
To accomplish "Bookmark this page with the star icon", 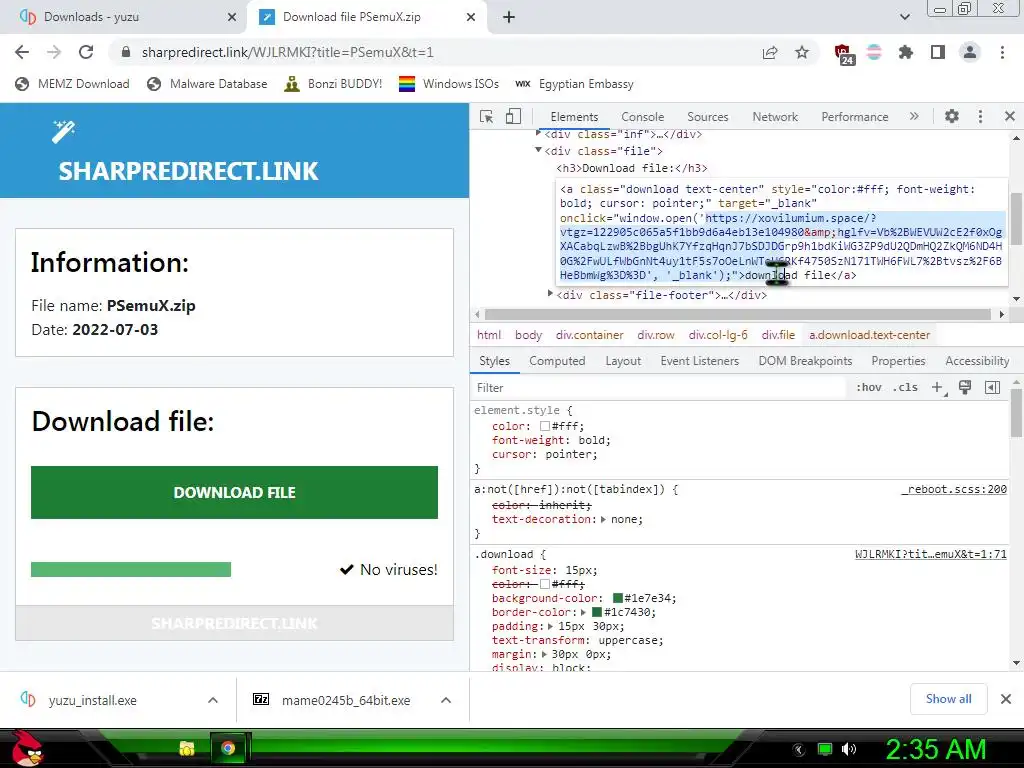I will tap(802, 52).
